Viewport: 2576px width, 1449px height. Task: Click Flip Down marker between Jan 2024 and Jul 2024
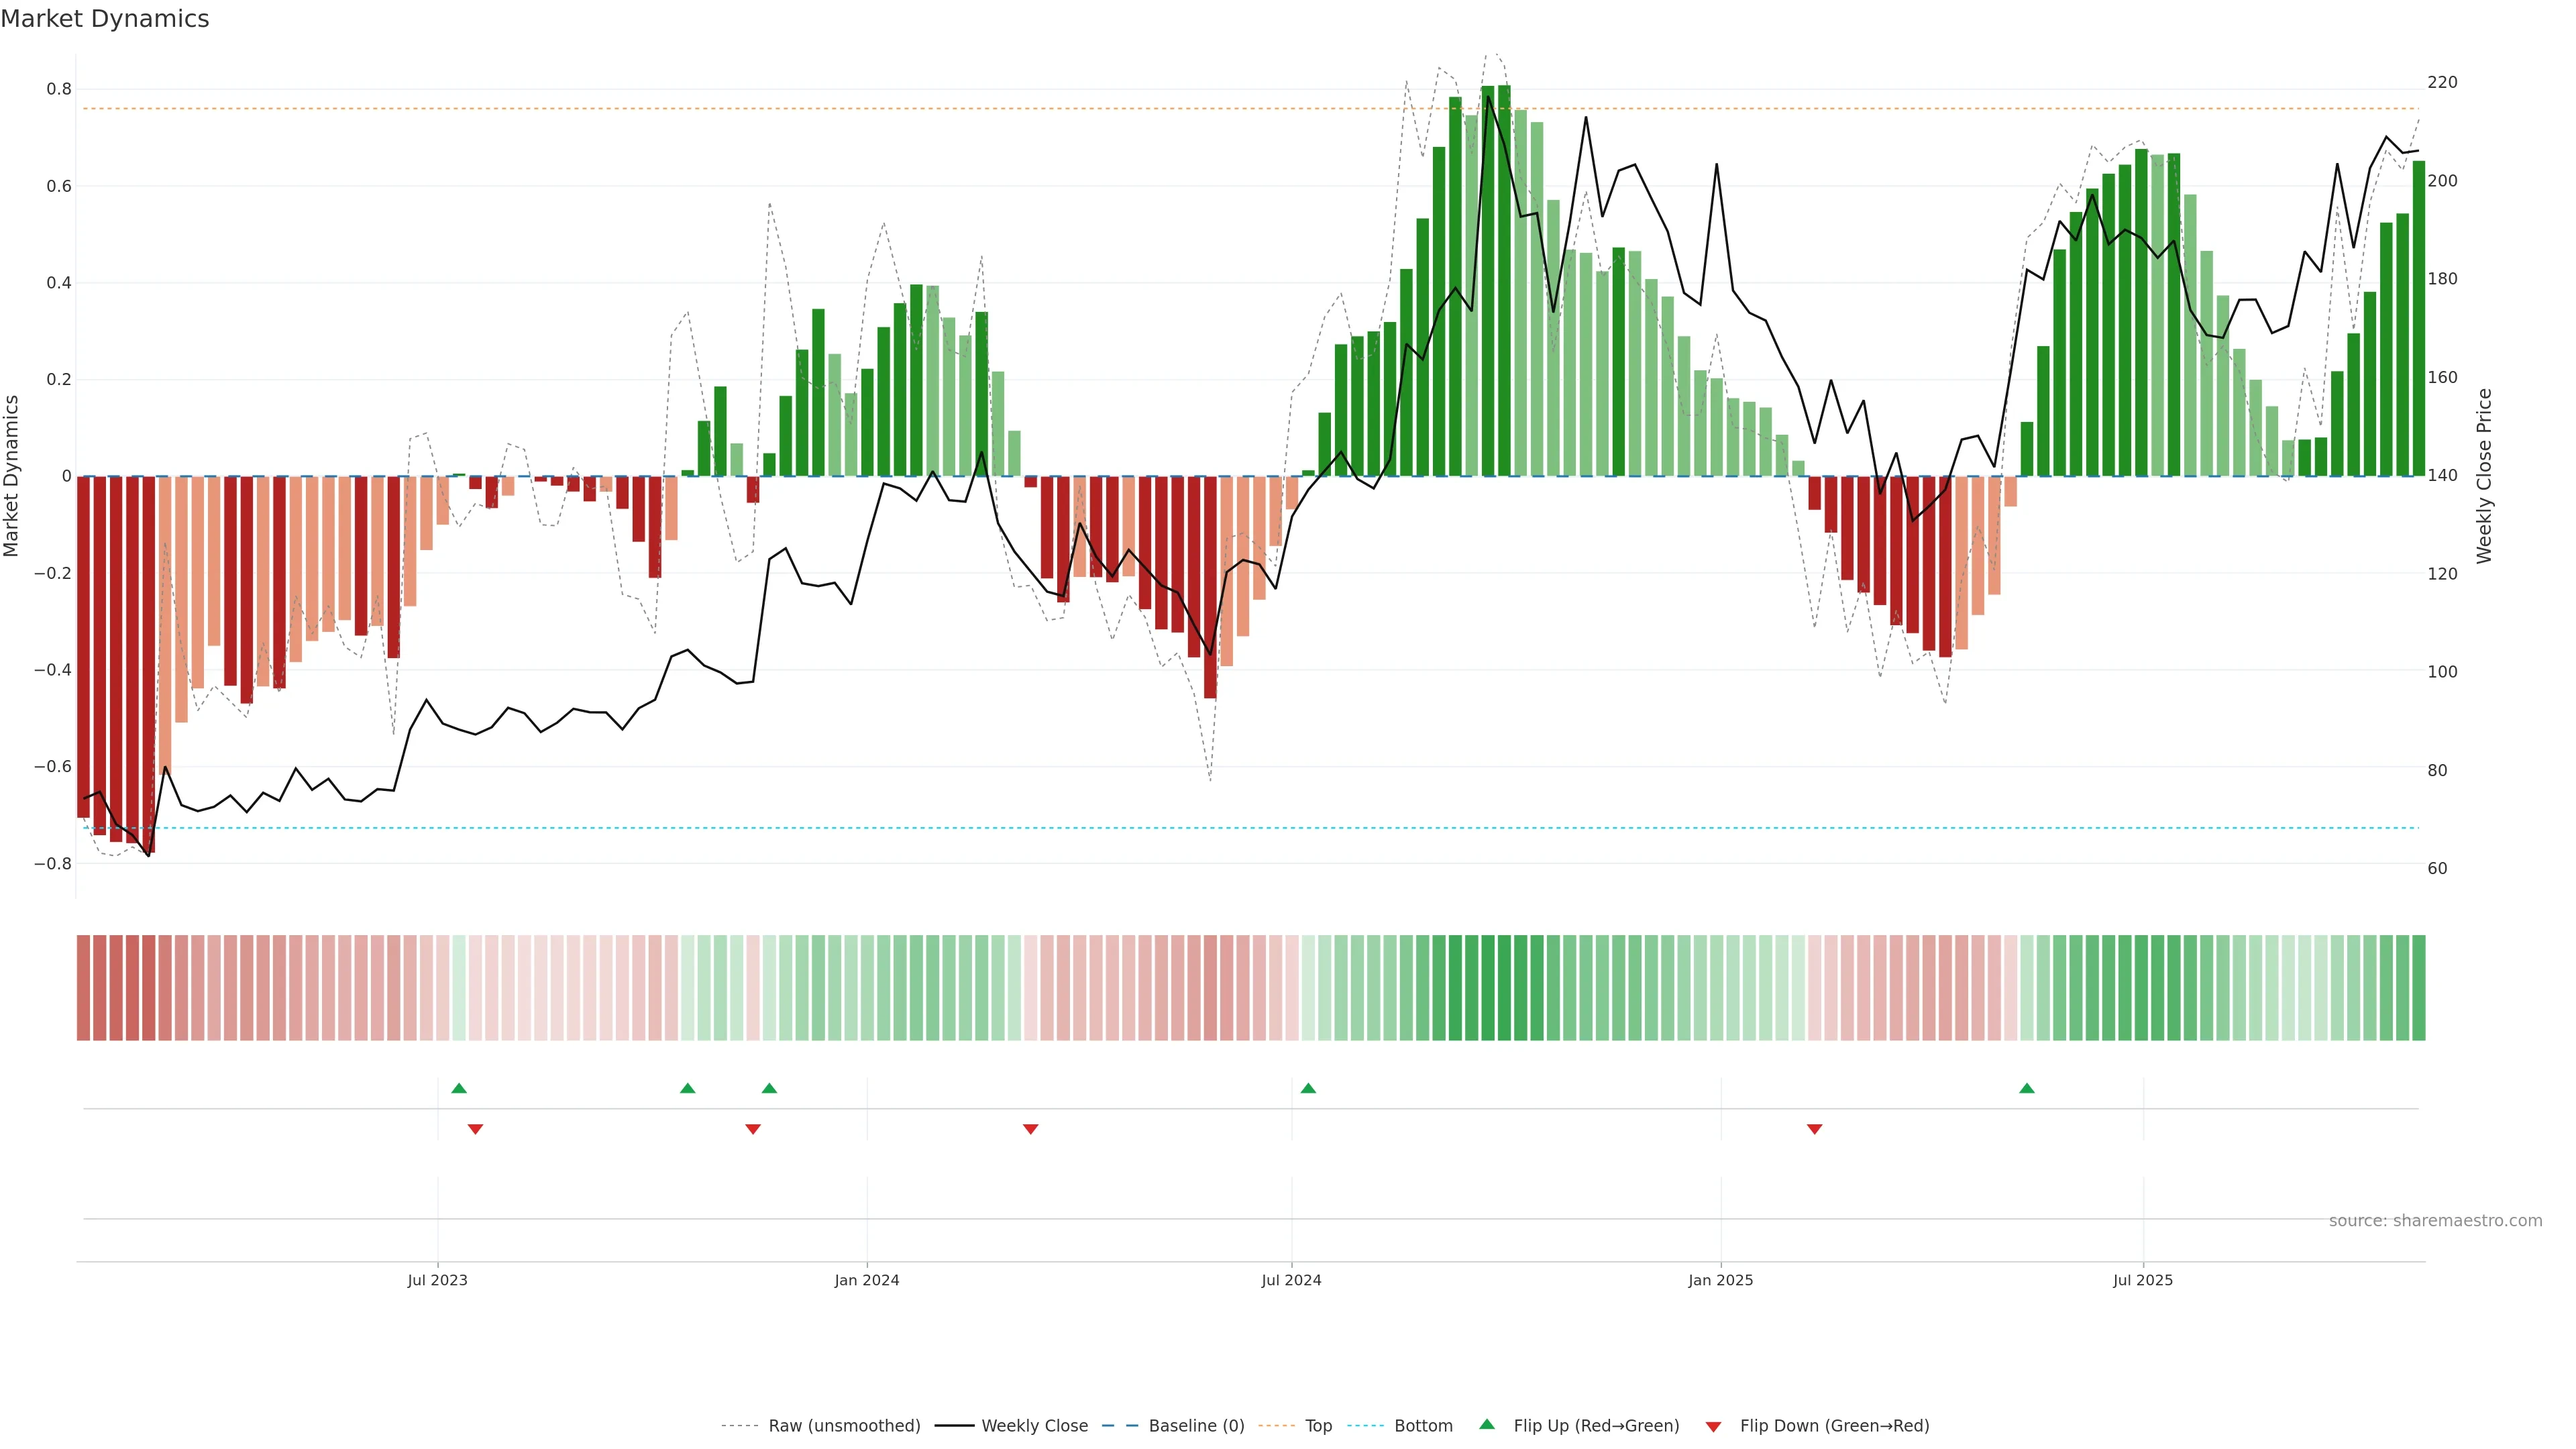(1030, 1129)
